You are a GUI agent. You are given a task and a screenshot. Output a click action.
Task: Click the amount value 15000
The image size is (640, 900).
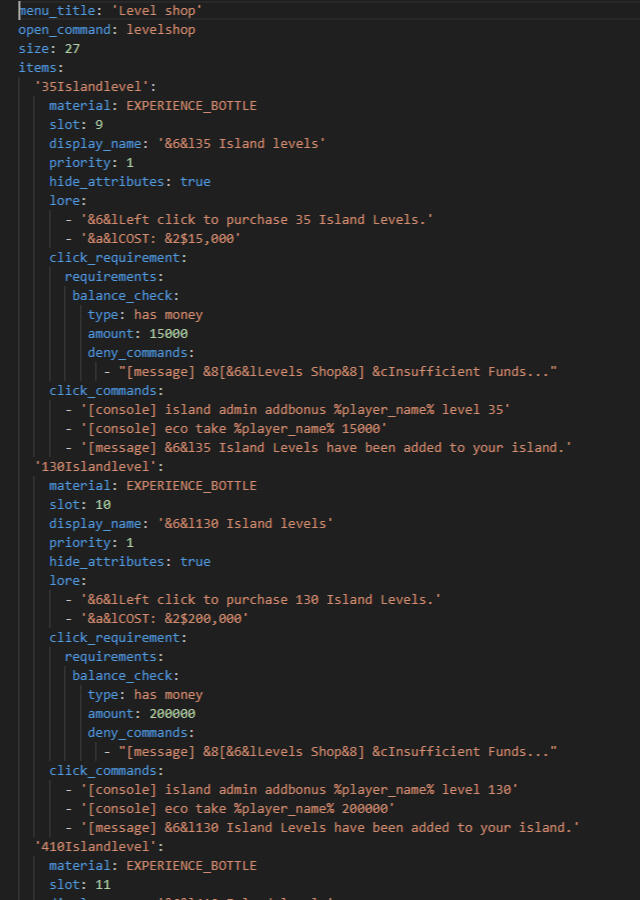click(168, 333)
